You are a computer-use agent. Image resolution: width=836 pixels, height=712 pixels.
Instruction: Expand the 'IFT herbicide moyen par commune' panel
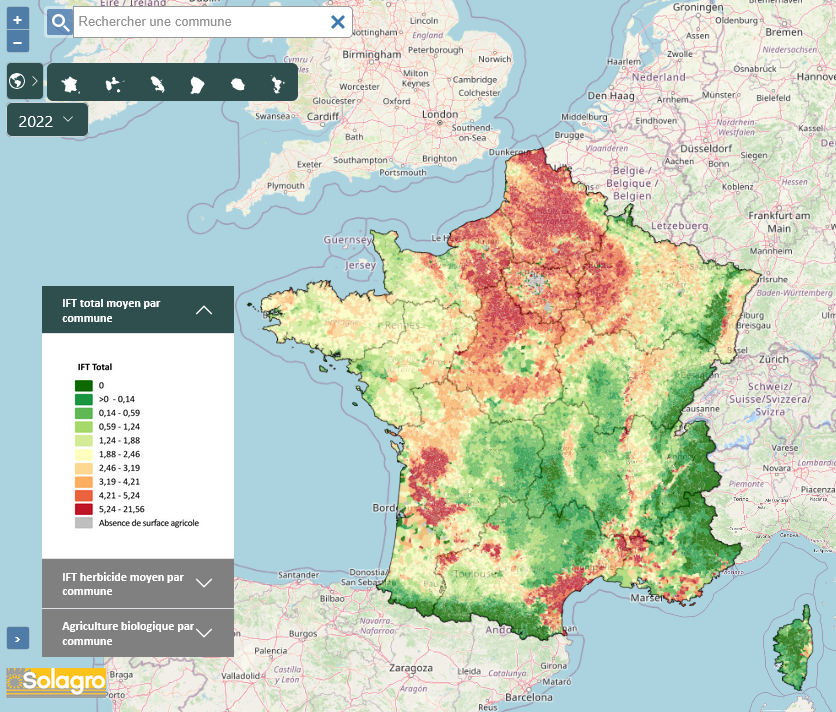138,583
